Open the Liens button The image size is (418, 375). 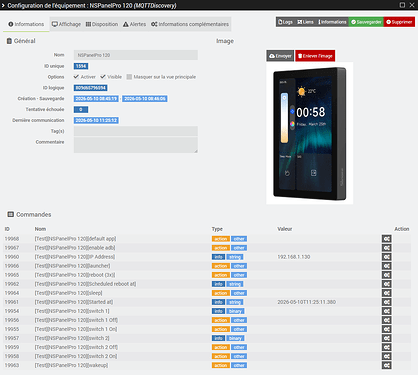pos(305,22)
